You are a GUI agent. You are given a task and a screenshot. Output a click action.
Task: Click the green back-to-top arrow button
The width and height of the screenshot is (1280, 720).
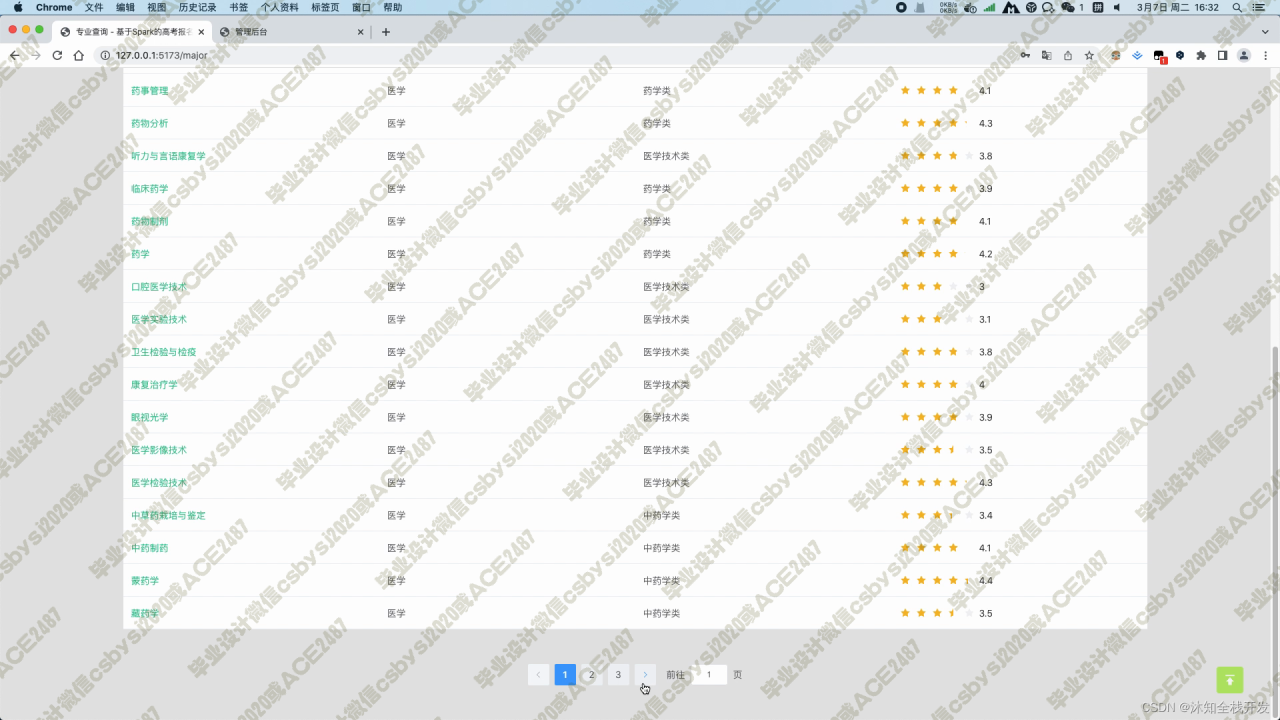tap(1230, 680)
